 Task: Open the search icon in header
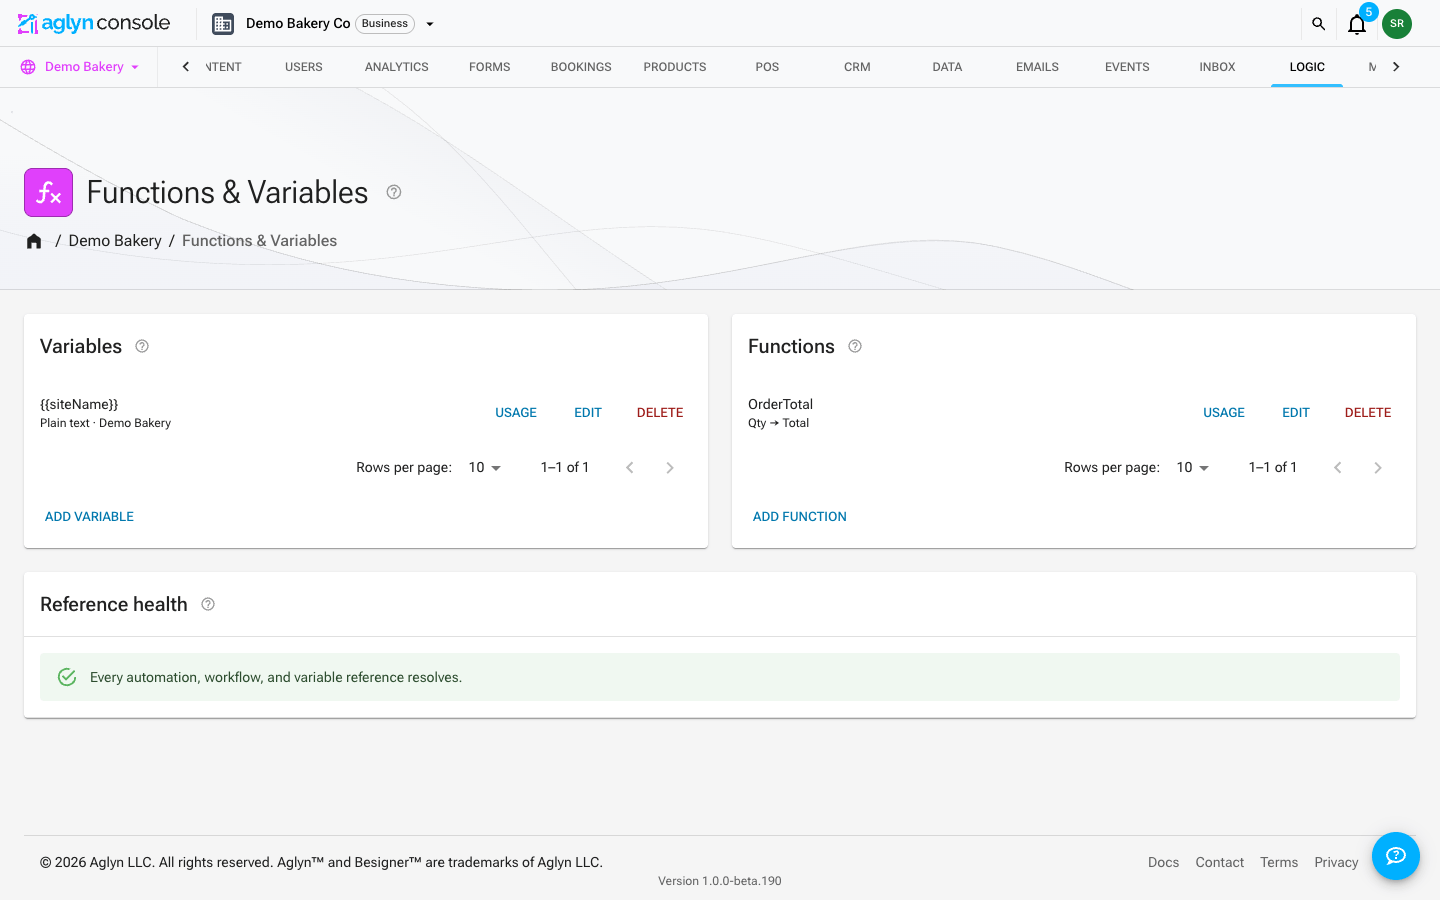click(x=1318, y=24)
